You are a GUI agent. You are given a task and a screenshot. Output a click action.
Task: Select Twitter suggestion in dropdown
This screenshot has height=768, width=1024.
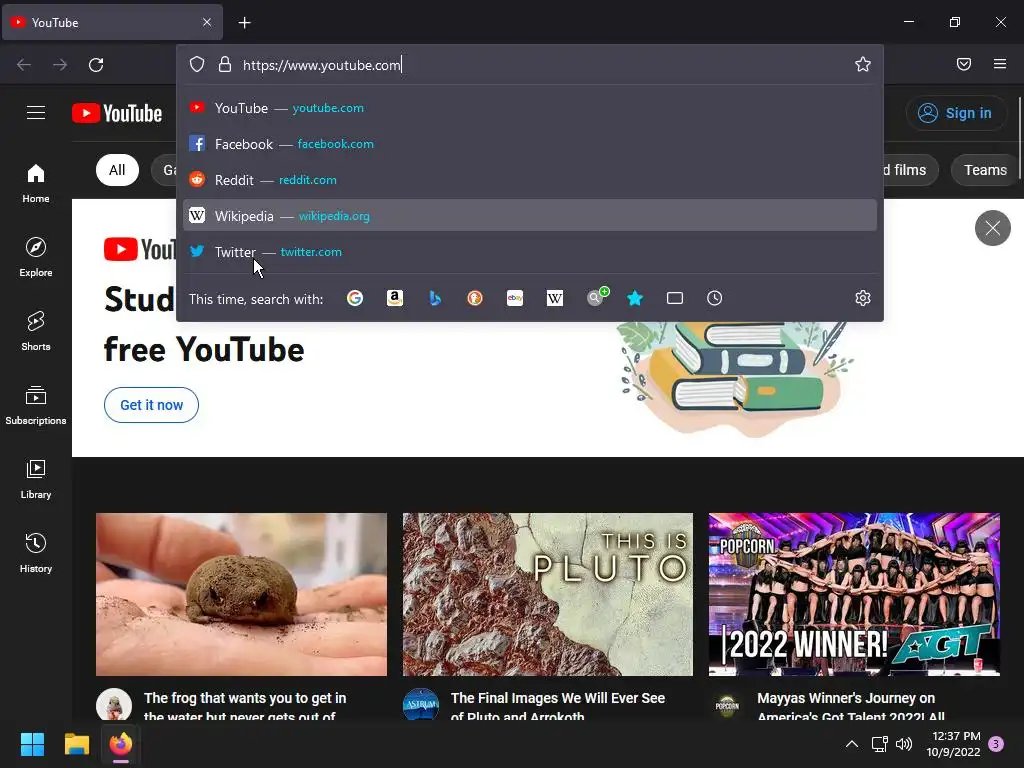(530, 251)
